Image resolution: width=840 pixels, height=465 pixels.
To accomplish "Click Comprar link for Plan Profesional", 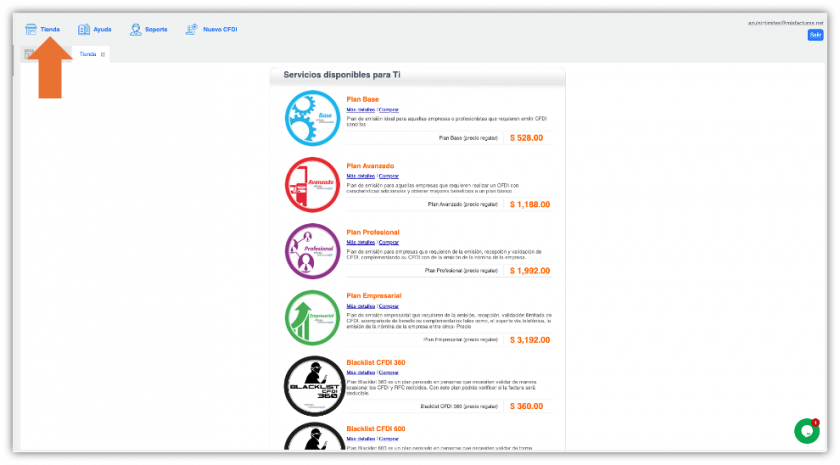I will pyautogui.click(x=389, y=243).
